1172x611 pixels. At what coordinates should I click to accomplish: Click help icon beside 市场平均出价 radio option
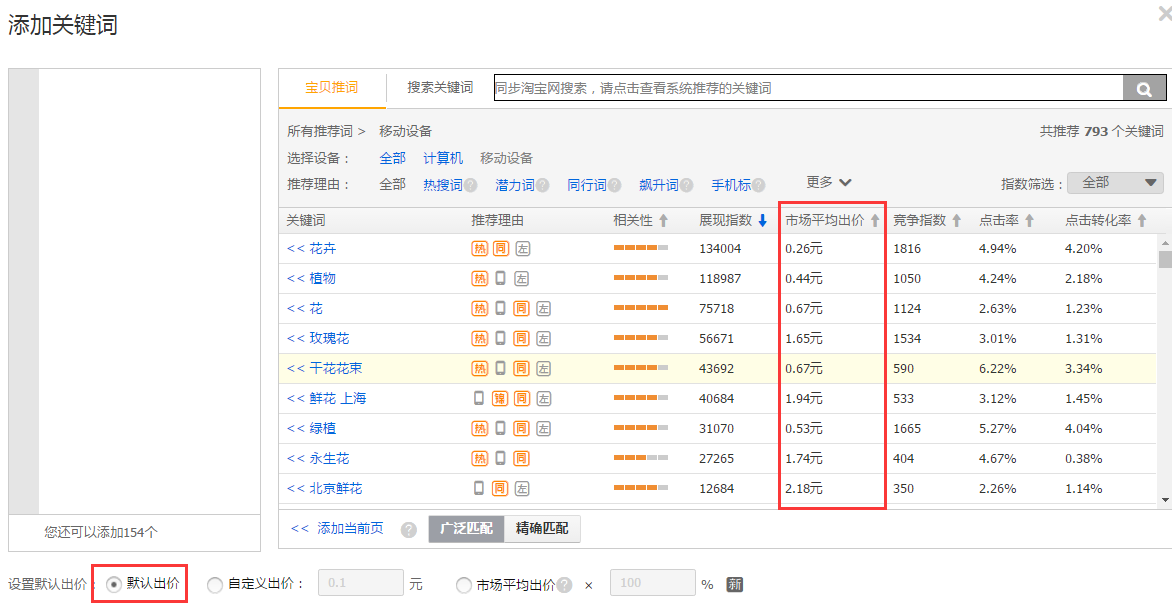click(565, 585)
